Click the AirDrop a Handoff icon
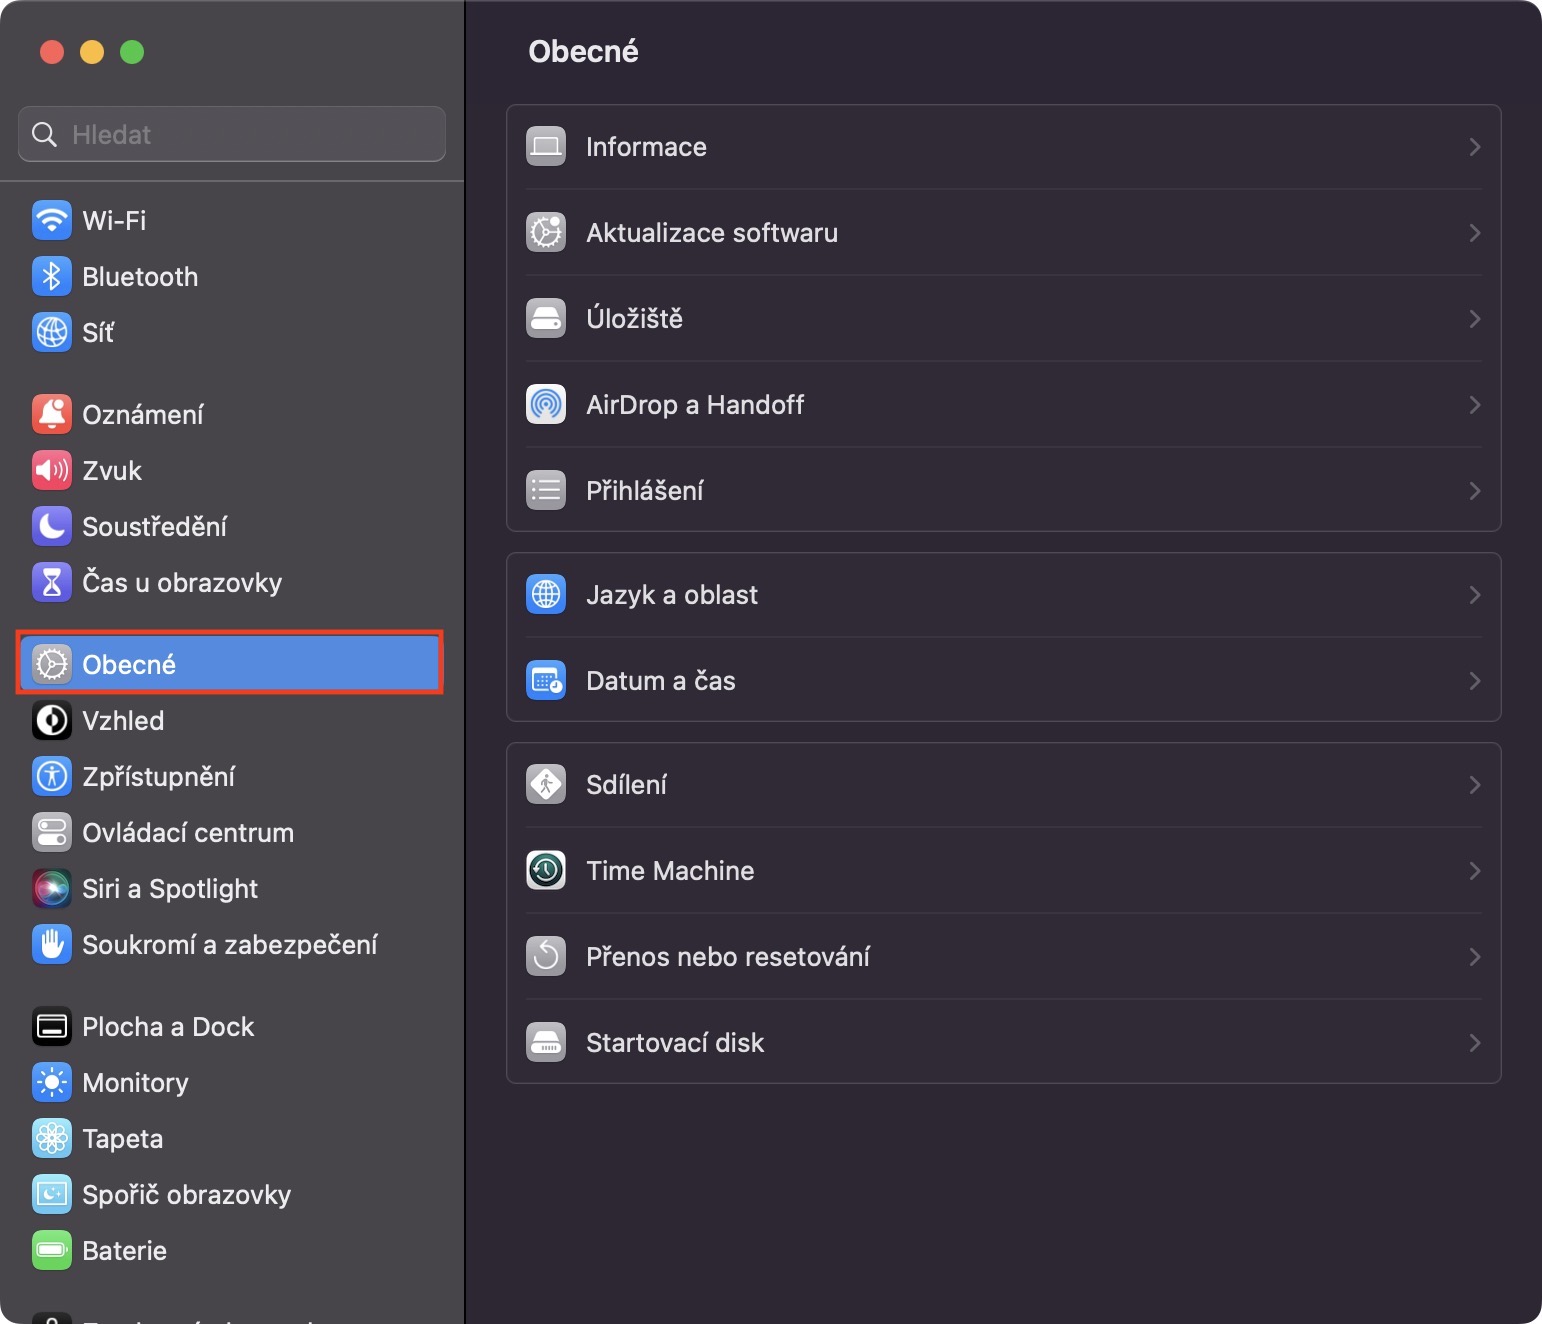The height and width of the screenshot is (1324, 1542). 546,404
